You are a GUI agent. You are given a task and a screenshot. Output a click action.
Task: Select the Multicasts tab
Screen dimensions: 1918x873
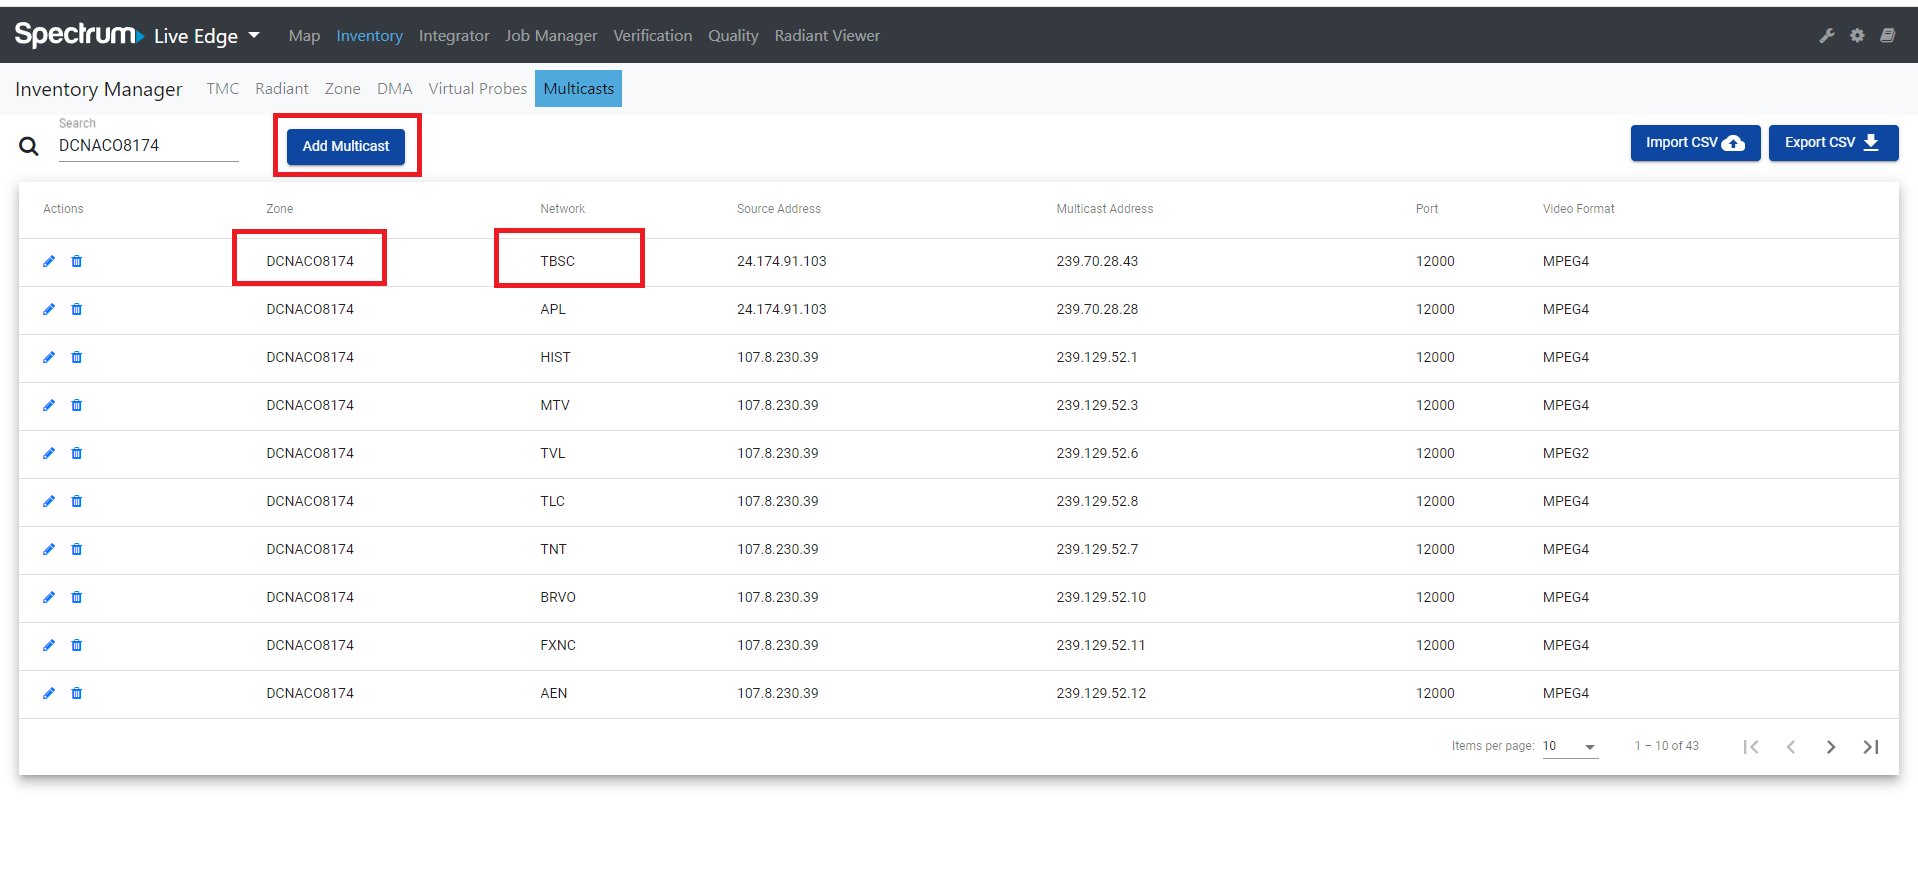[x=578, y=89]
